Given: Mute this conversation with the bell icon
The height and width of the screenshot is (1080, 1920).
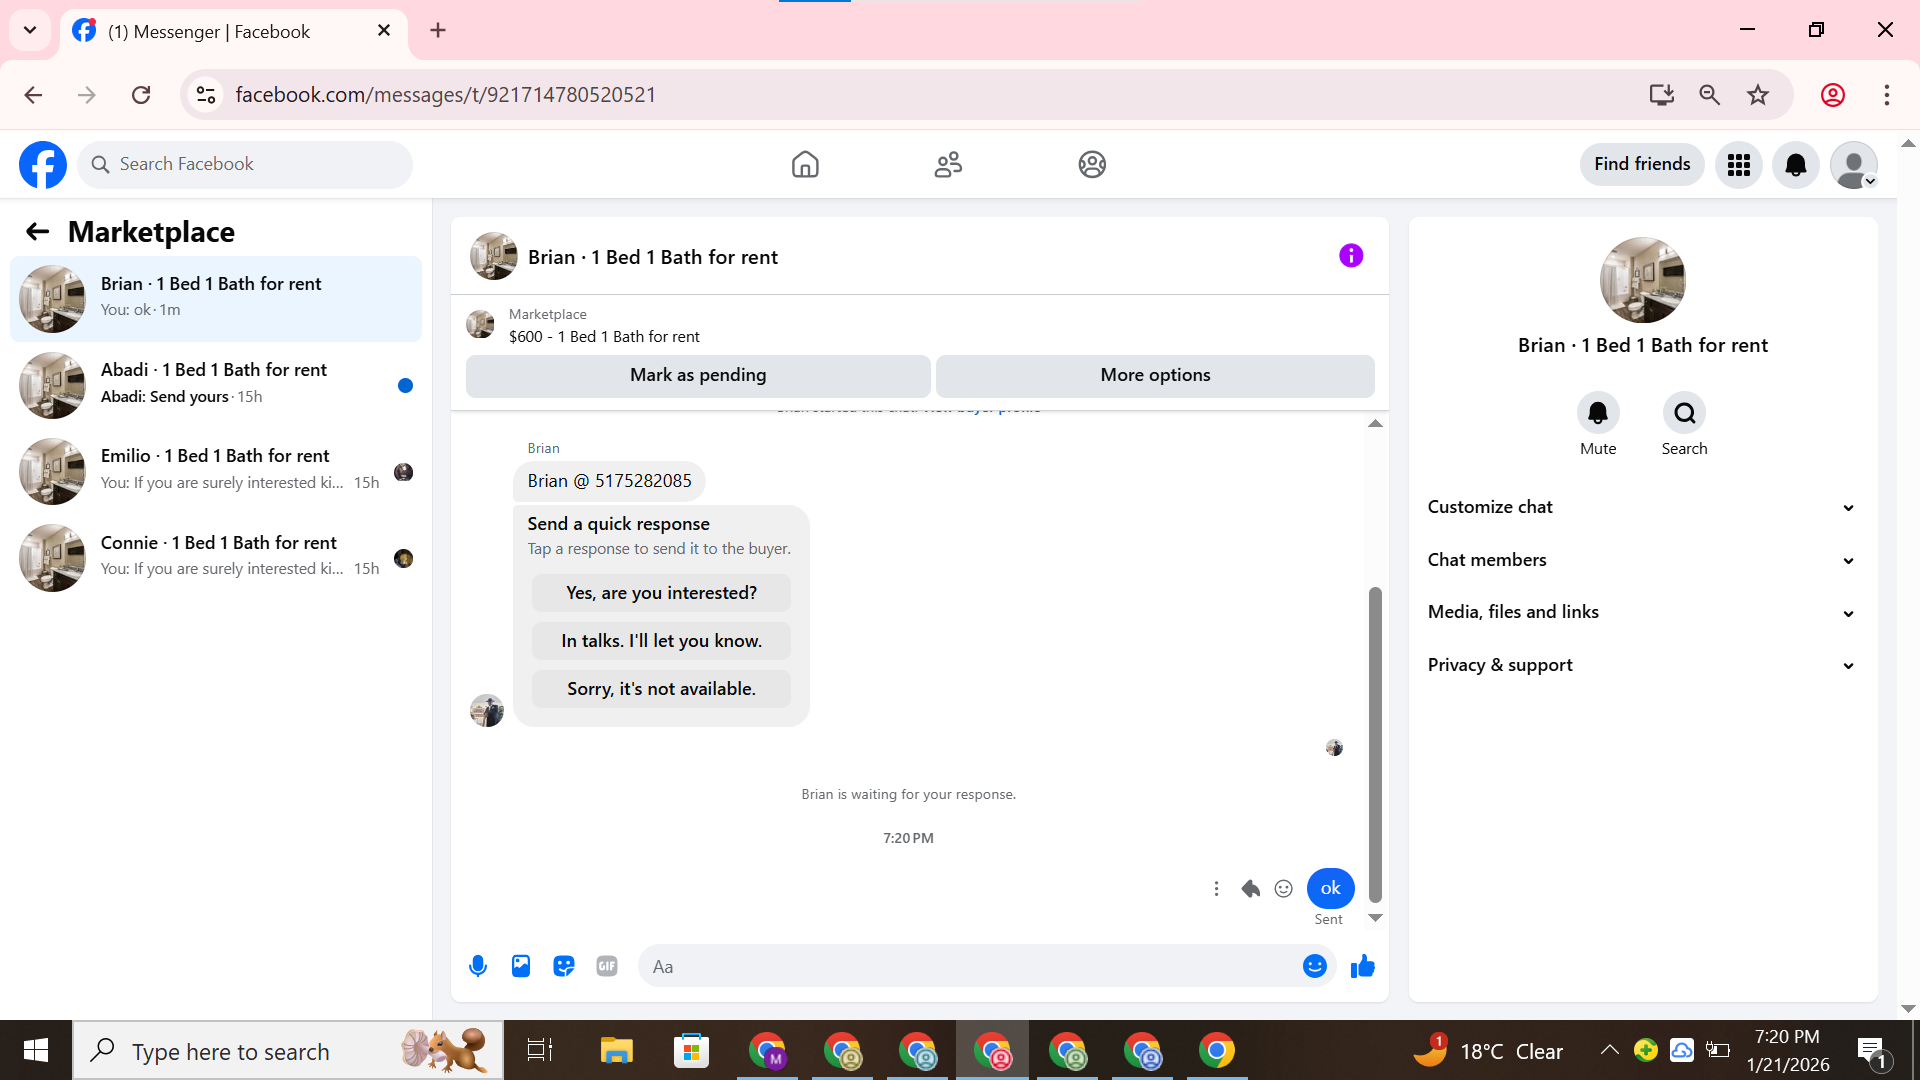Looking at the screenshot, I should [x=1597, y=413].
